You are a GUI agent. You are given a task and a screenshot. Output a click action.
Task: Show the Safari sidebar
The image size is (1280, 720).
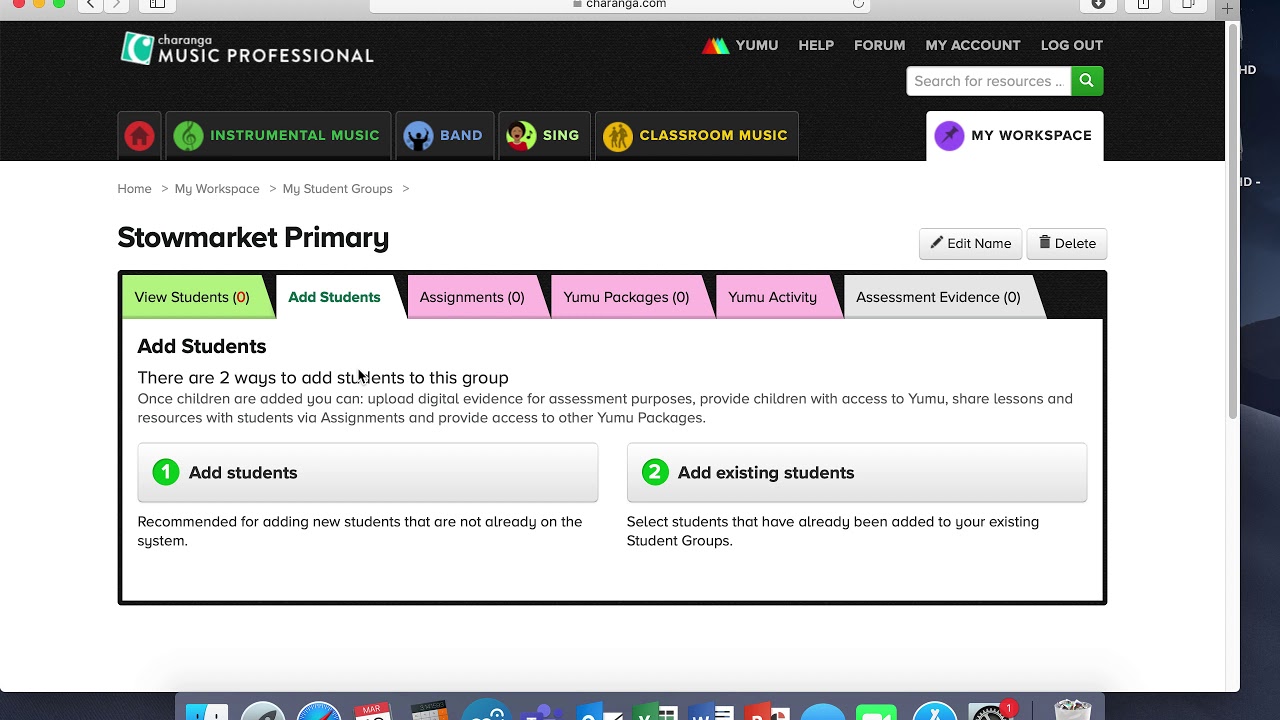tap(157, 4)
